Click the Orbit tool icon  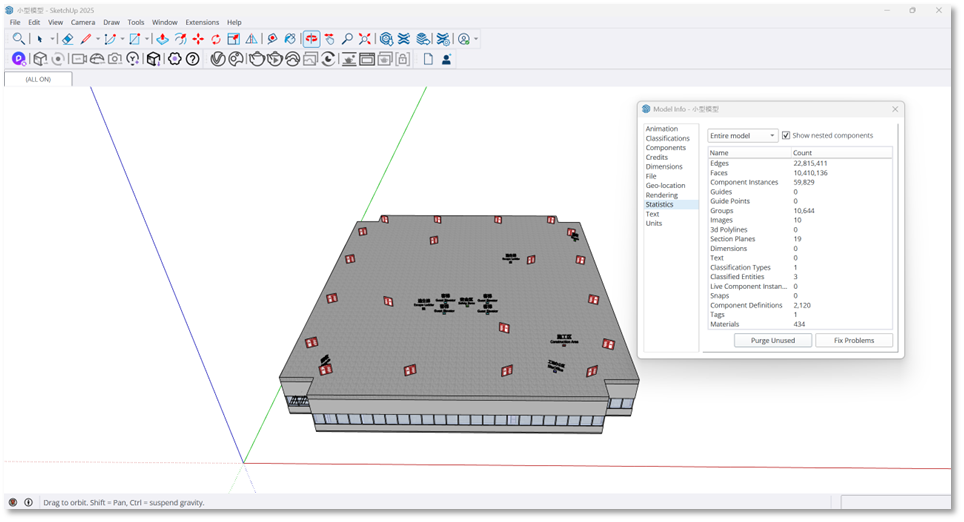pos(311,39)
